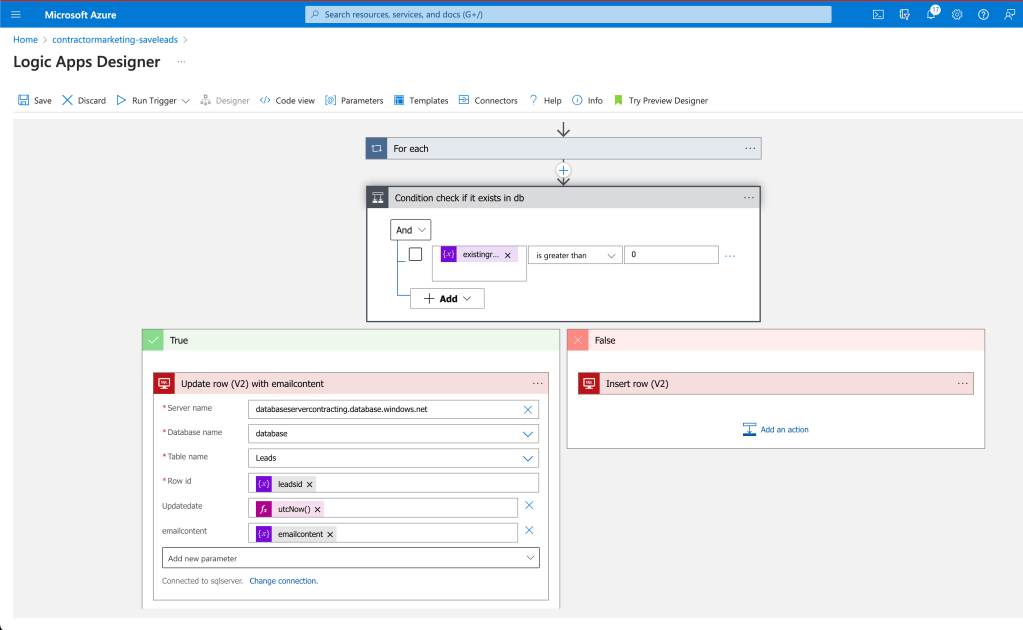
Task: Click the Condition check if it exists in db header
Action: (563, 198)
